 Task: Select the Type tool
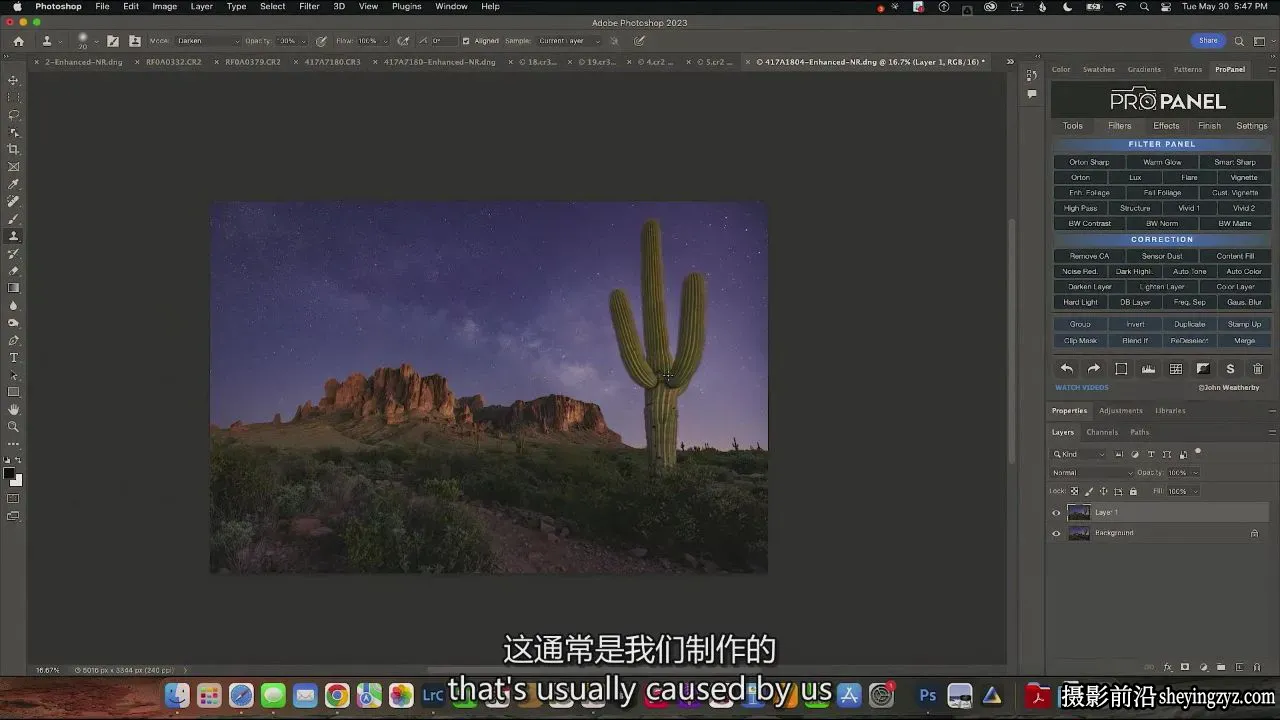pos(13,358)
